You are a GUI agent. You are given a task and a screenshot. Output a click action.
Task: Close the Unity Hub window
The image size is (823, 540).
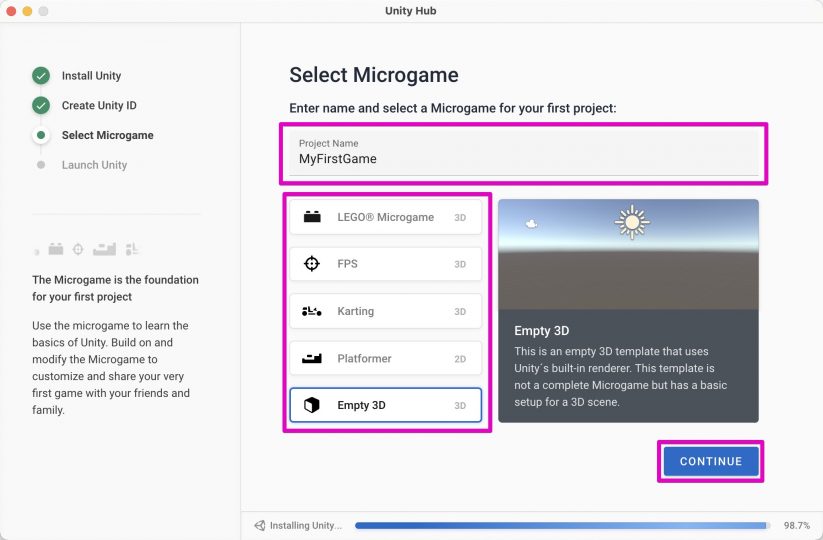point(11,11)
